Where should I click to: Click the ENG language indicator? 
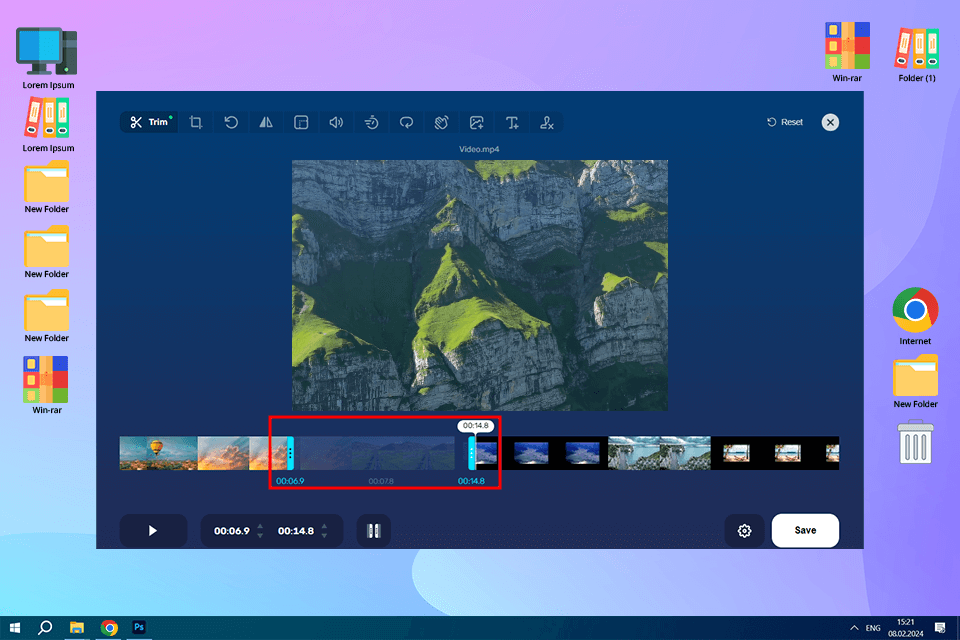[873, 628]
